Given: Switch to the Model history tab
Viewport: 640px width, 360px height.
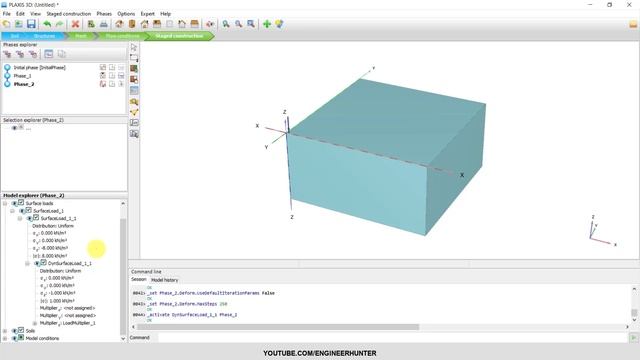Looking at the screenshot, I should coord(164,280).
